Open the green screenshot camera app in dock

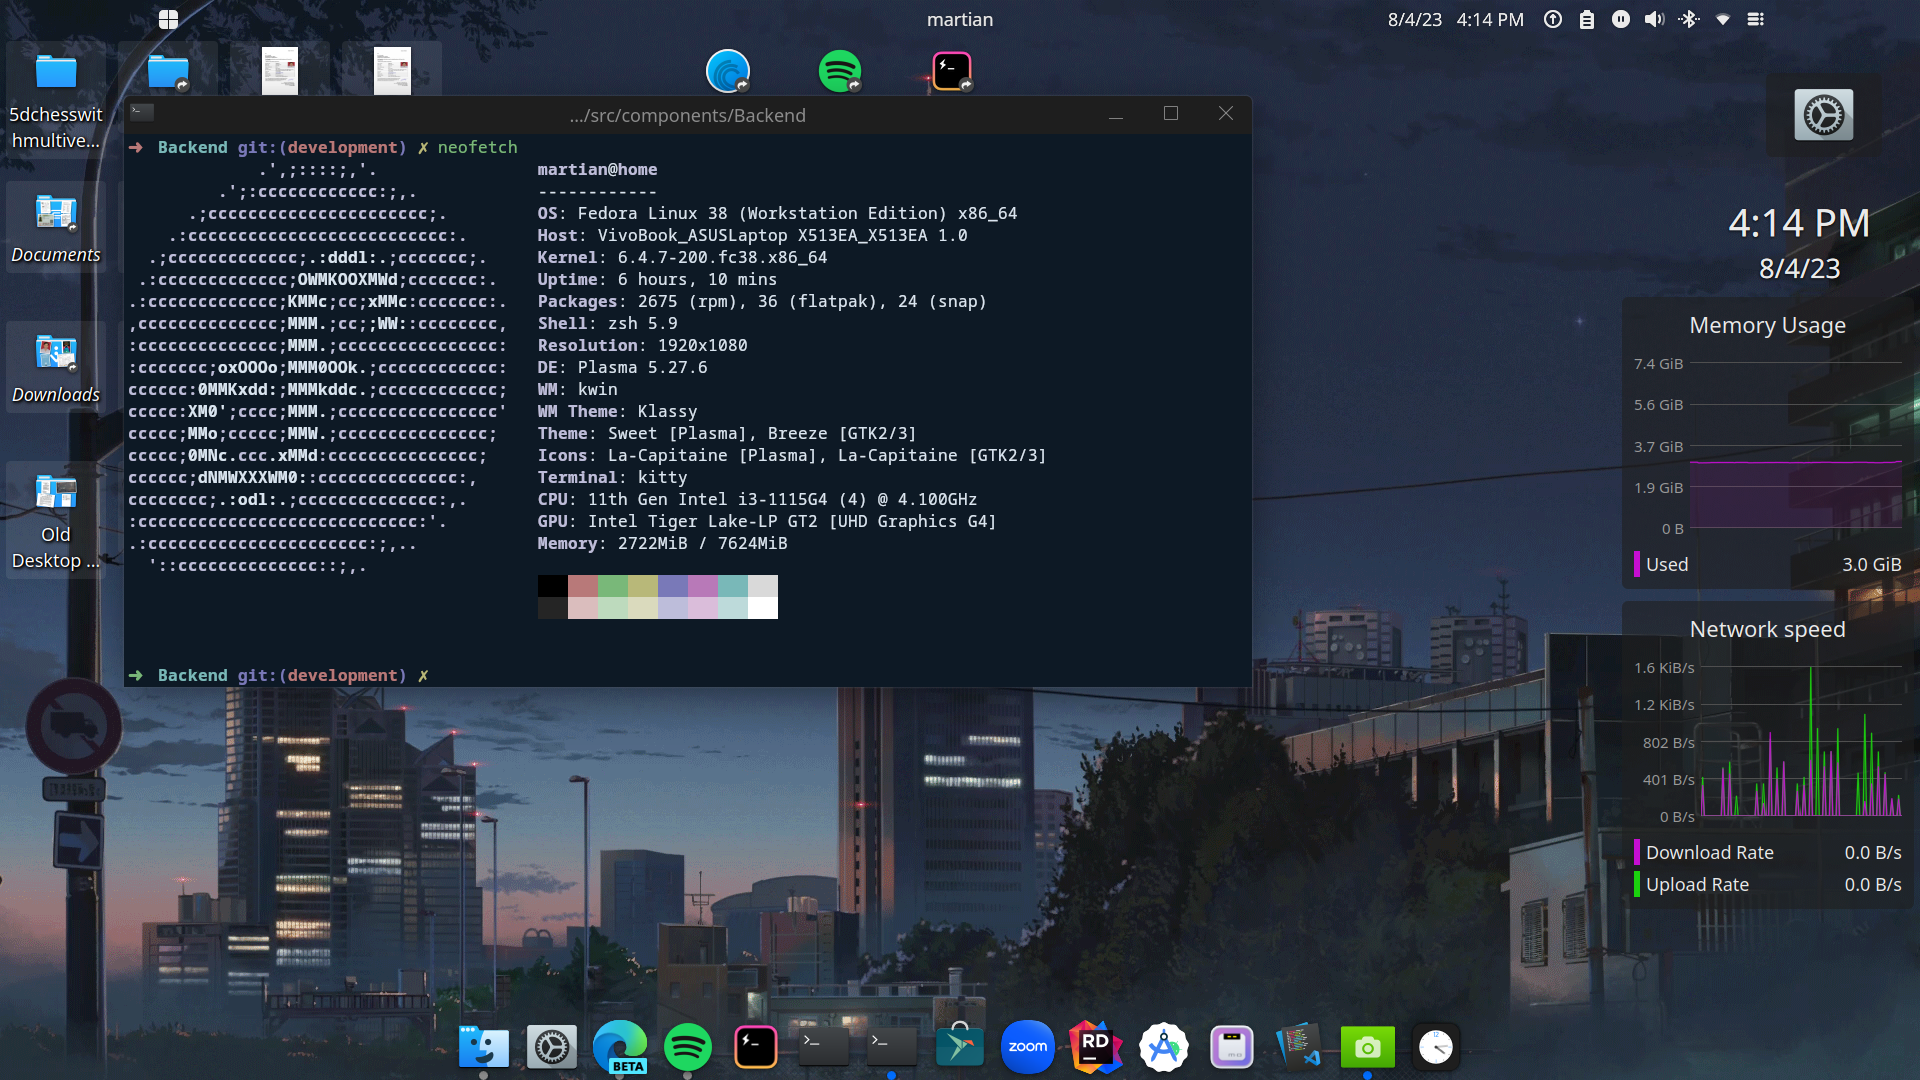[x=1368, y=1047]
